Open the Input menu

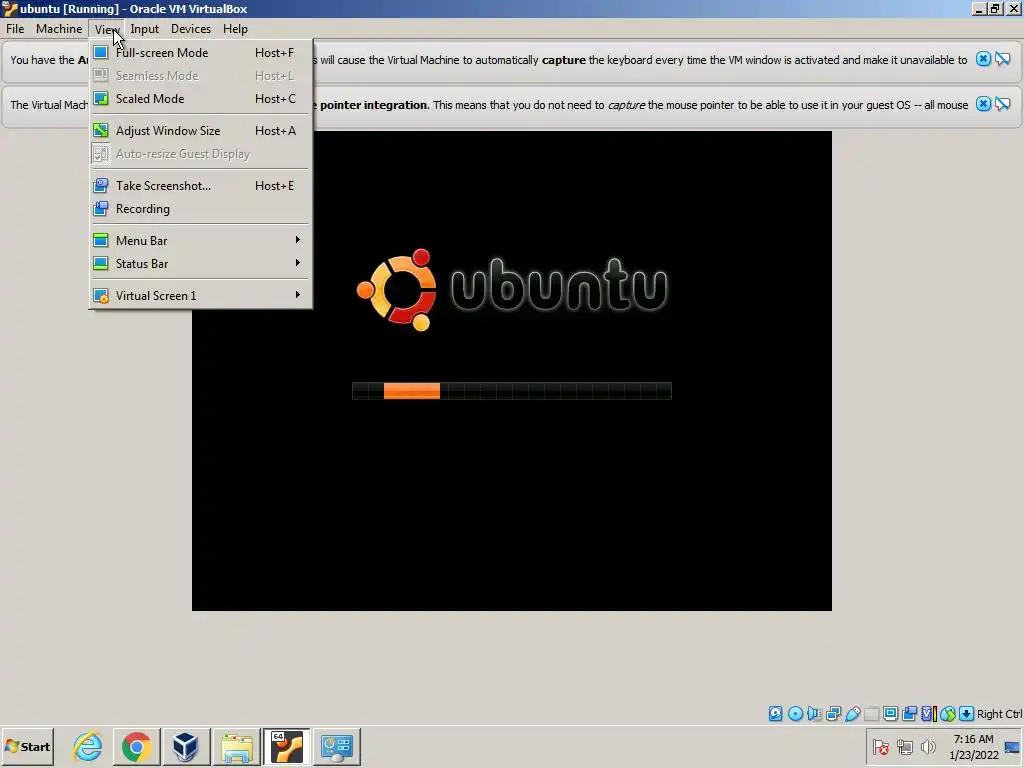(x=144, y=29)
